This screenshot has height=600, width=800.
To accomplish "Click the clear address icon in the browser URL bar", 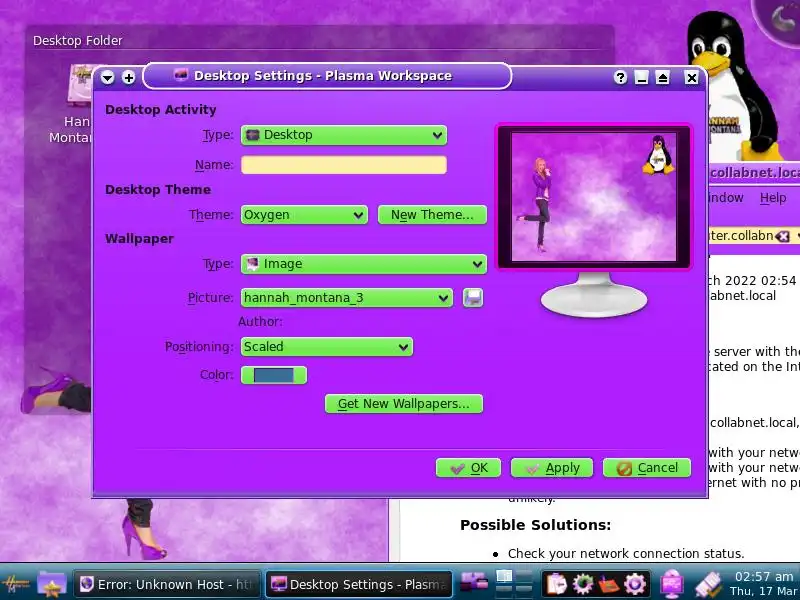I will [782, 236].
